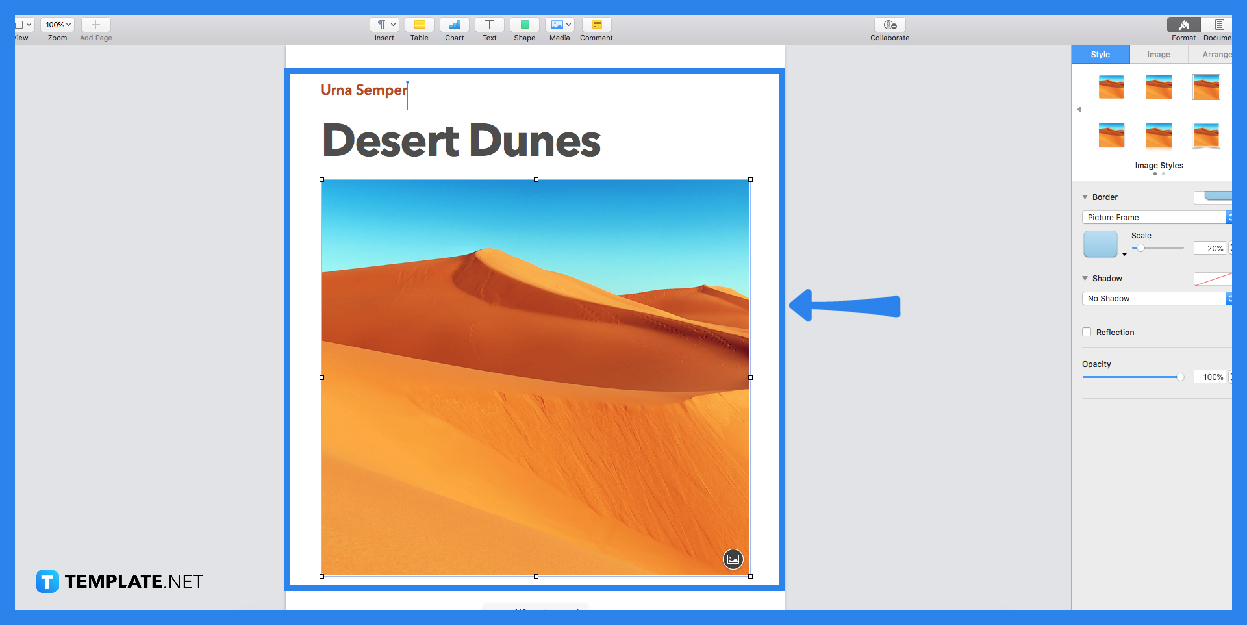Open the Insert menu button

point(384,25)
